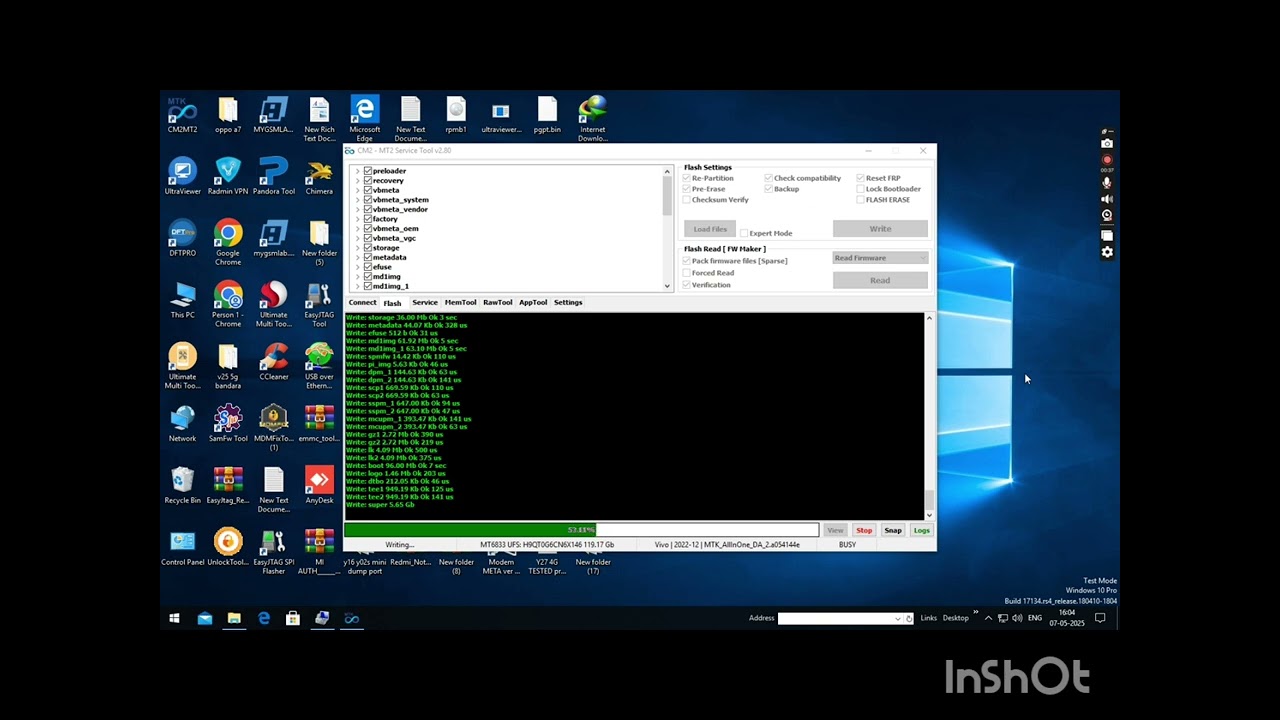Toggle the factory partition checkbox
1280x720 pixels.
pos(368,219)
